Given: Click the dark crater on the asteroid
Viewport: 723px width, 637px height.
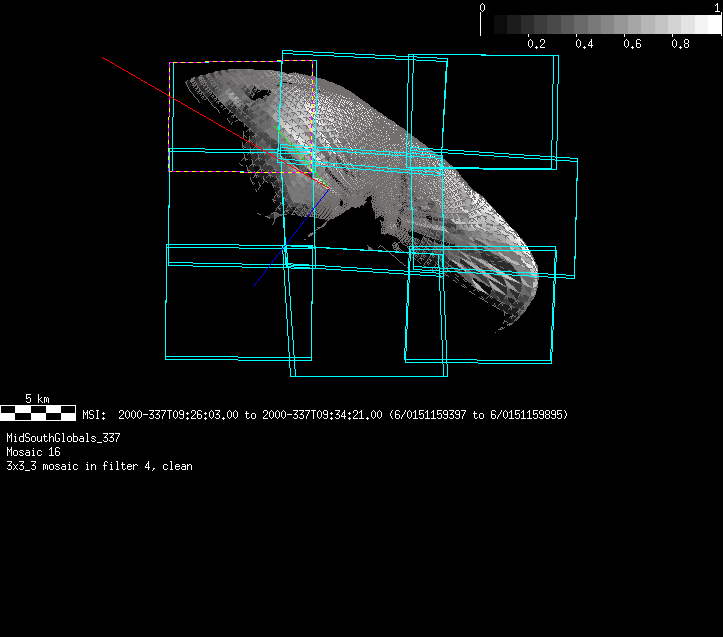Looking at the screenshot, I should point(257,94).
